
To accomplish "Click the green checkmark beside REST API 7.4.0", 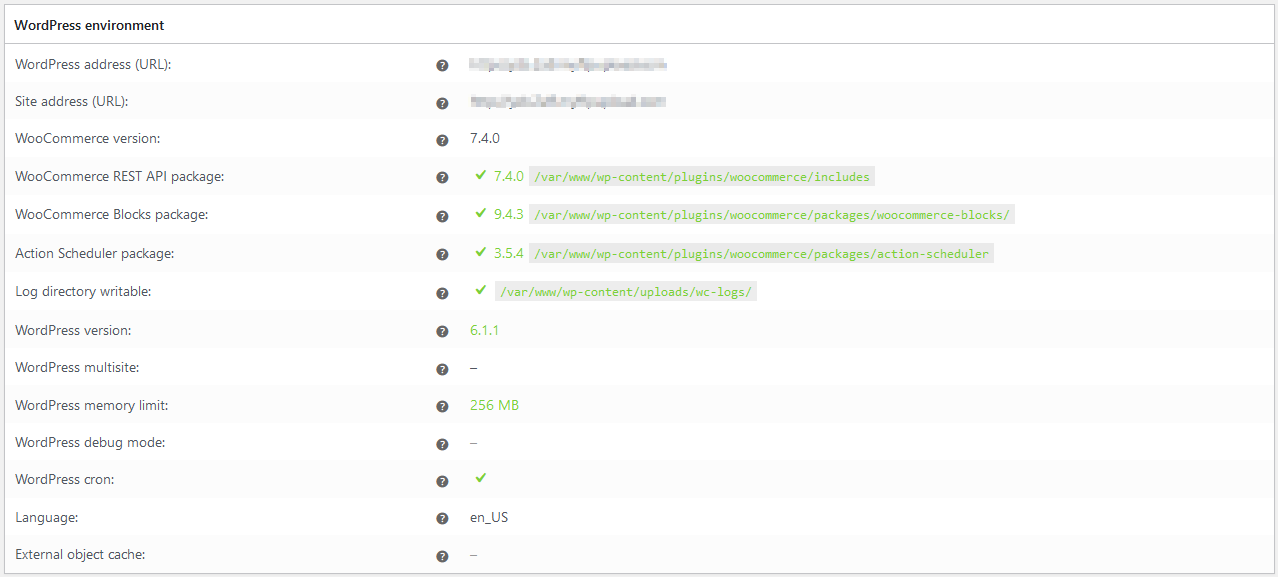I will (x=481, y=175).
